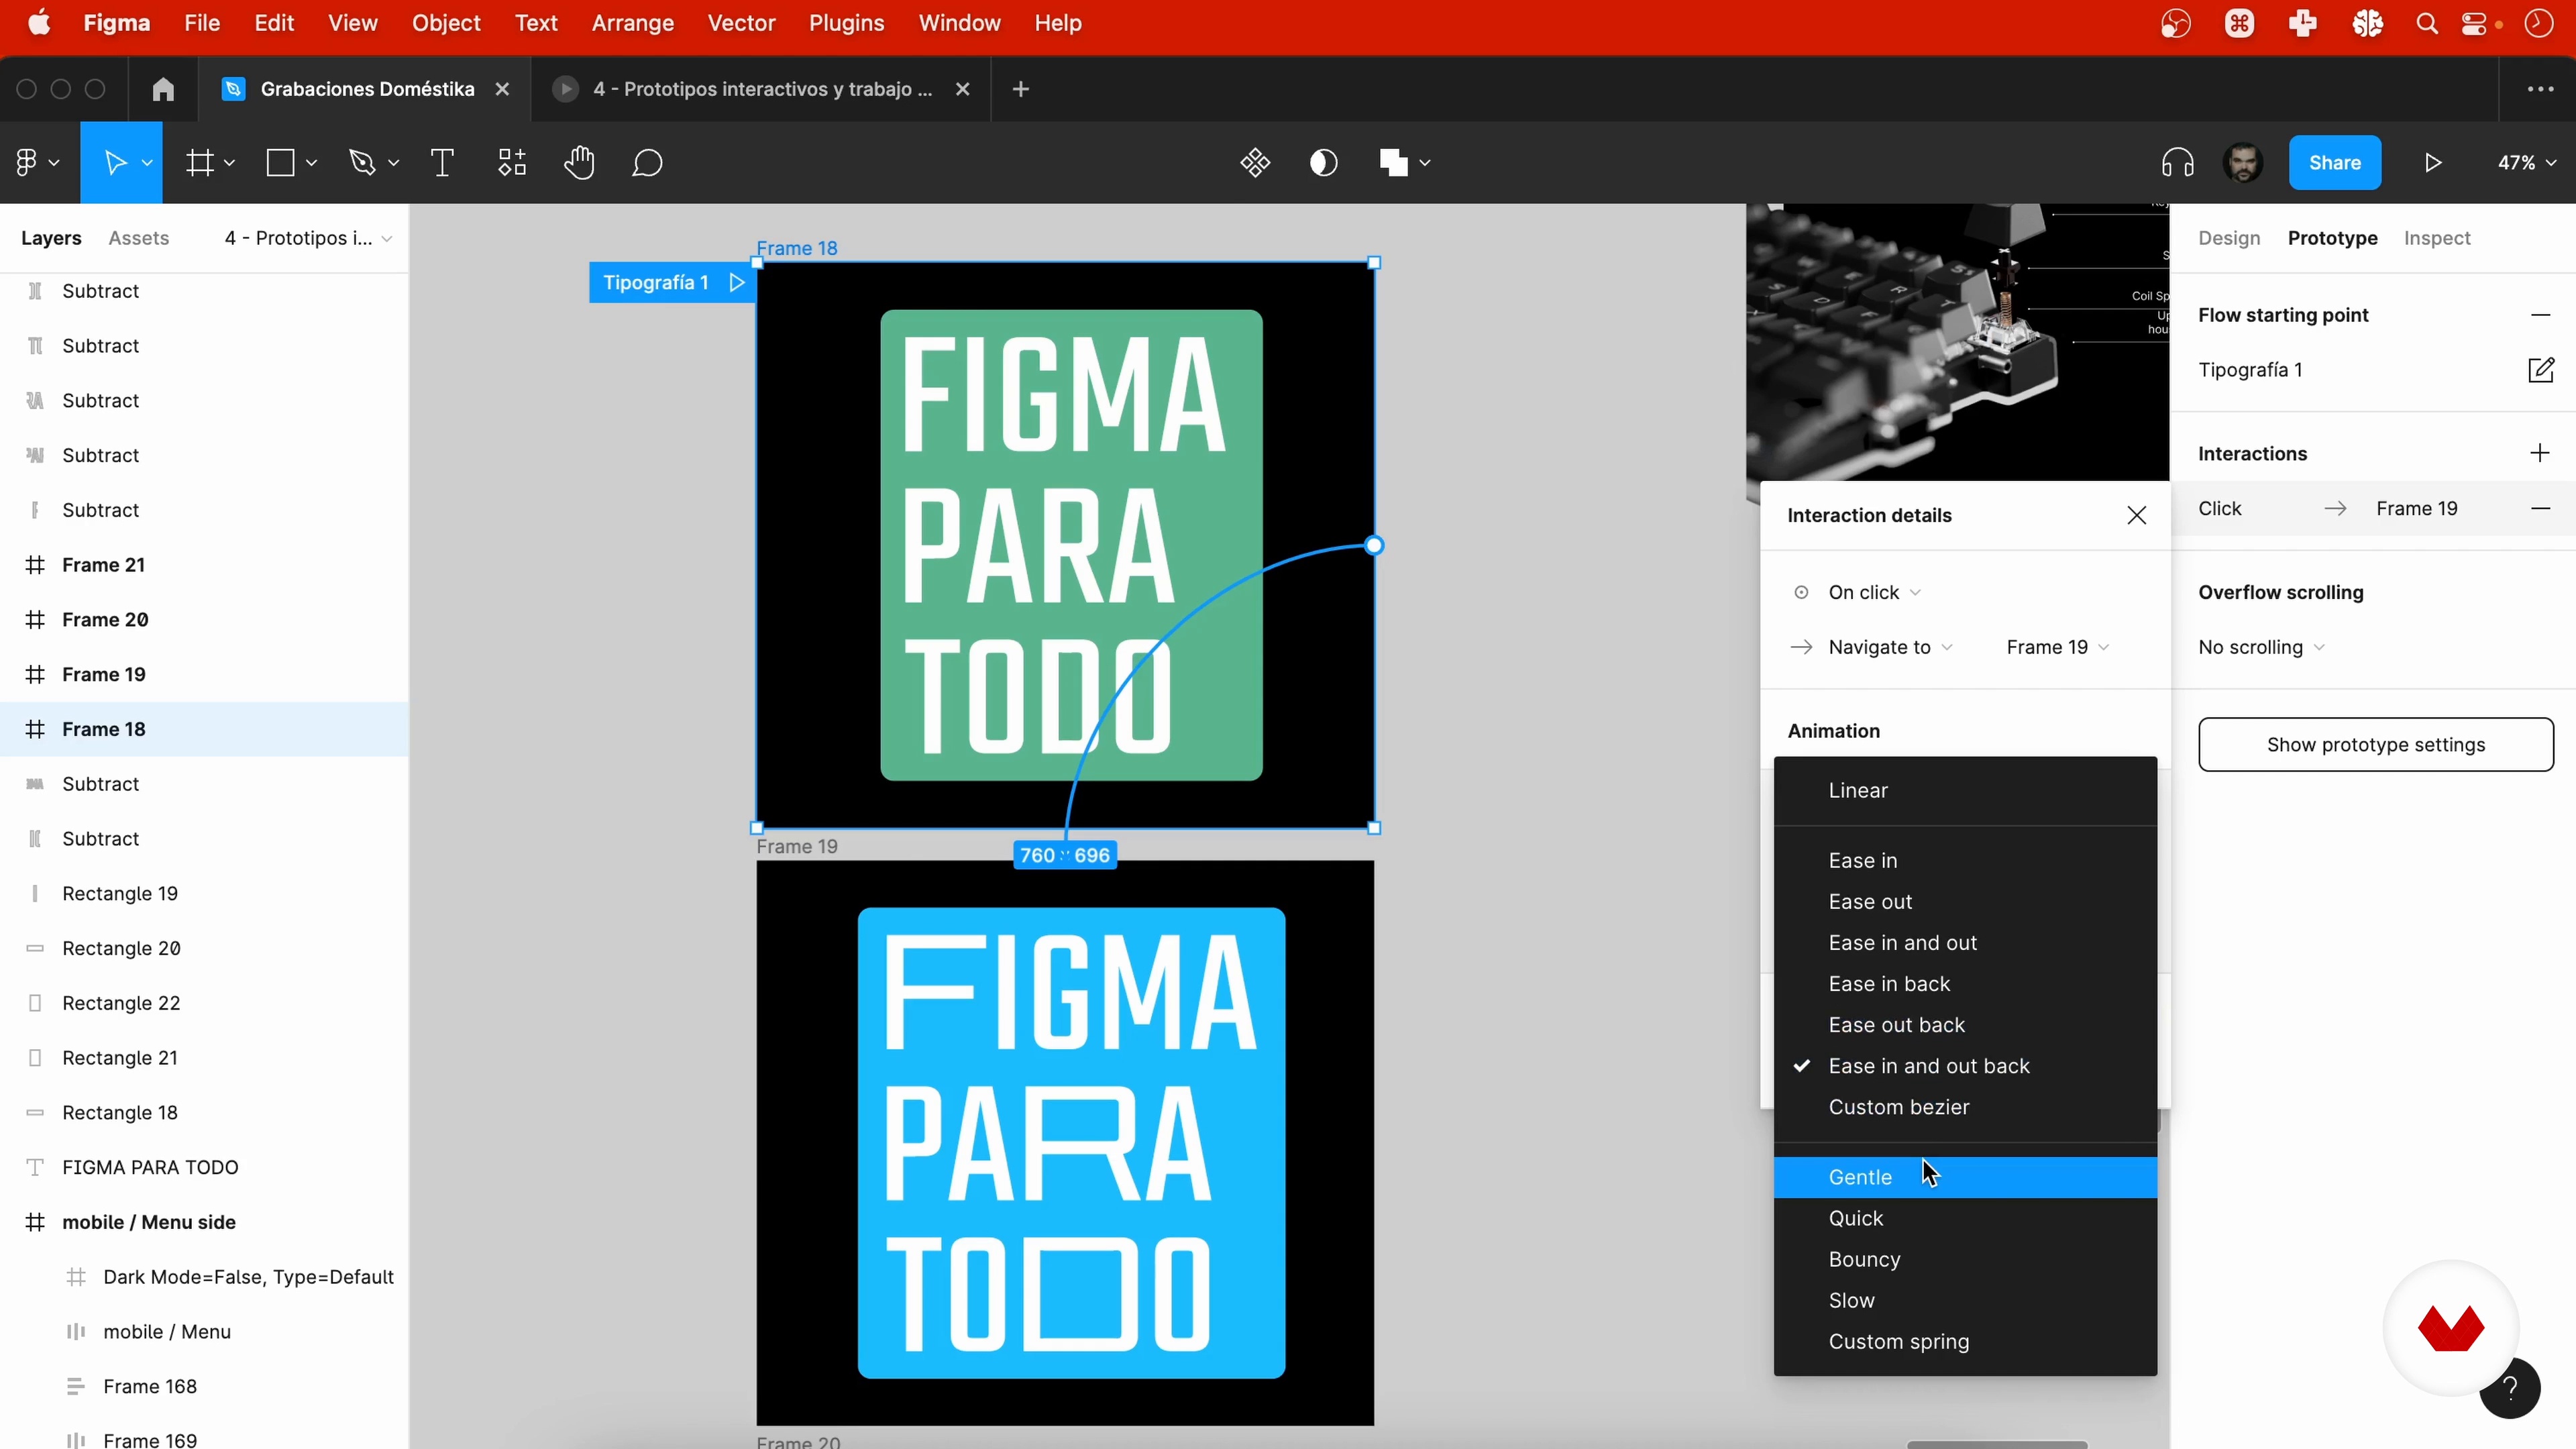This screenshot has width=2576, height=1449.
Task: Choose Gentle spring easing
Action: (x=1965, y=1177)
